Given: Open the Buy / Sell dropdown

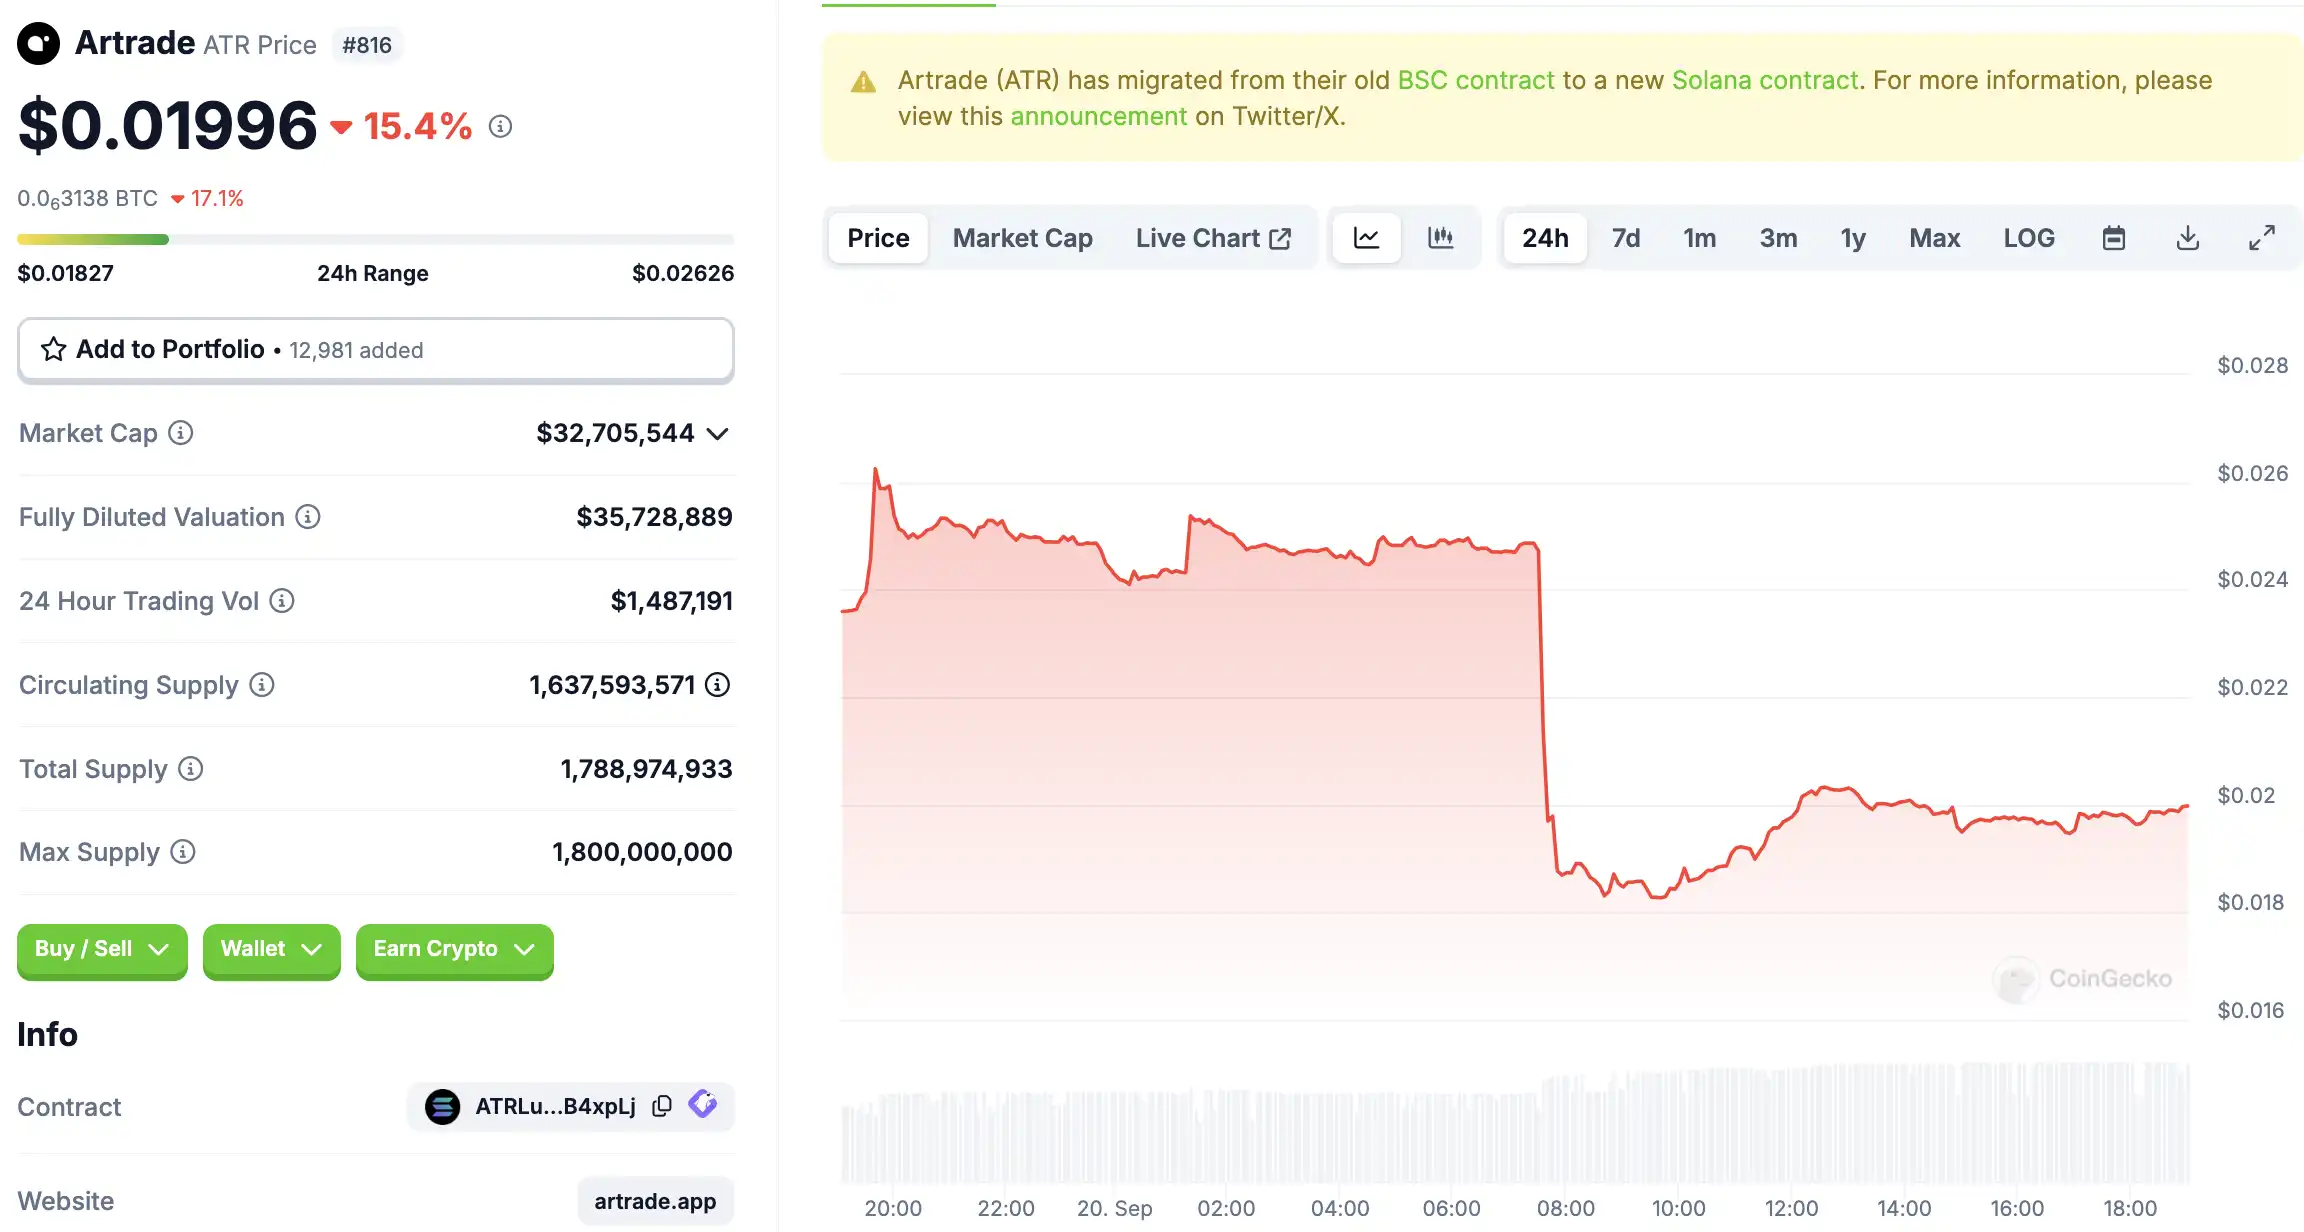Looking at the screenshot, I should 102,949.
